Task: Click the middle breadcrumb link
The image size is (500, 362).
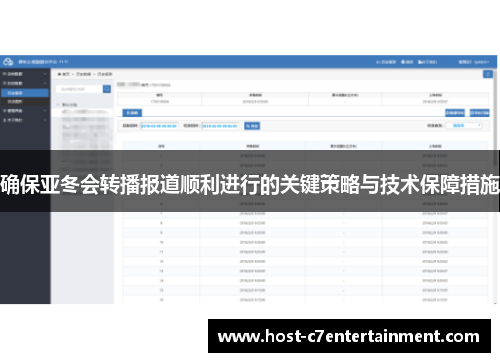Action: (x=84, y=74)
